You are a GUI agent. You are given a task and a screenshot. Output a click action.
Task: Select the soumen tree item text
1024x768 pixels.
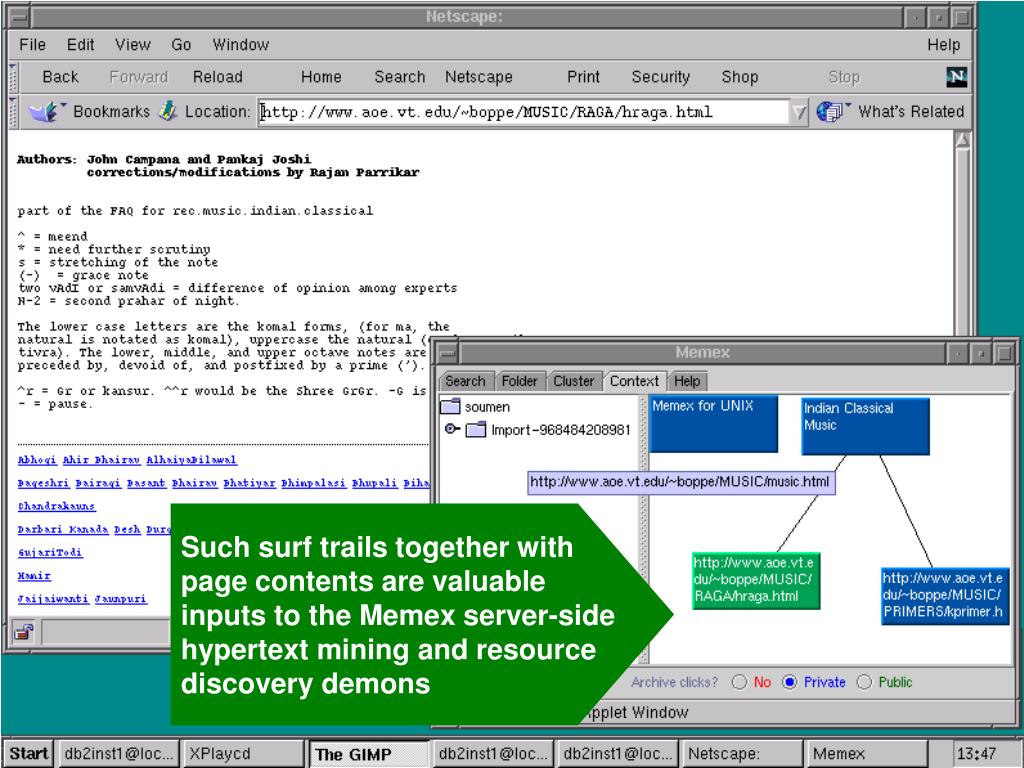pyautogui.click(x=487, y=407)
